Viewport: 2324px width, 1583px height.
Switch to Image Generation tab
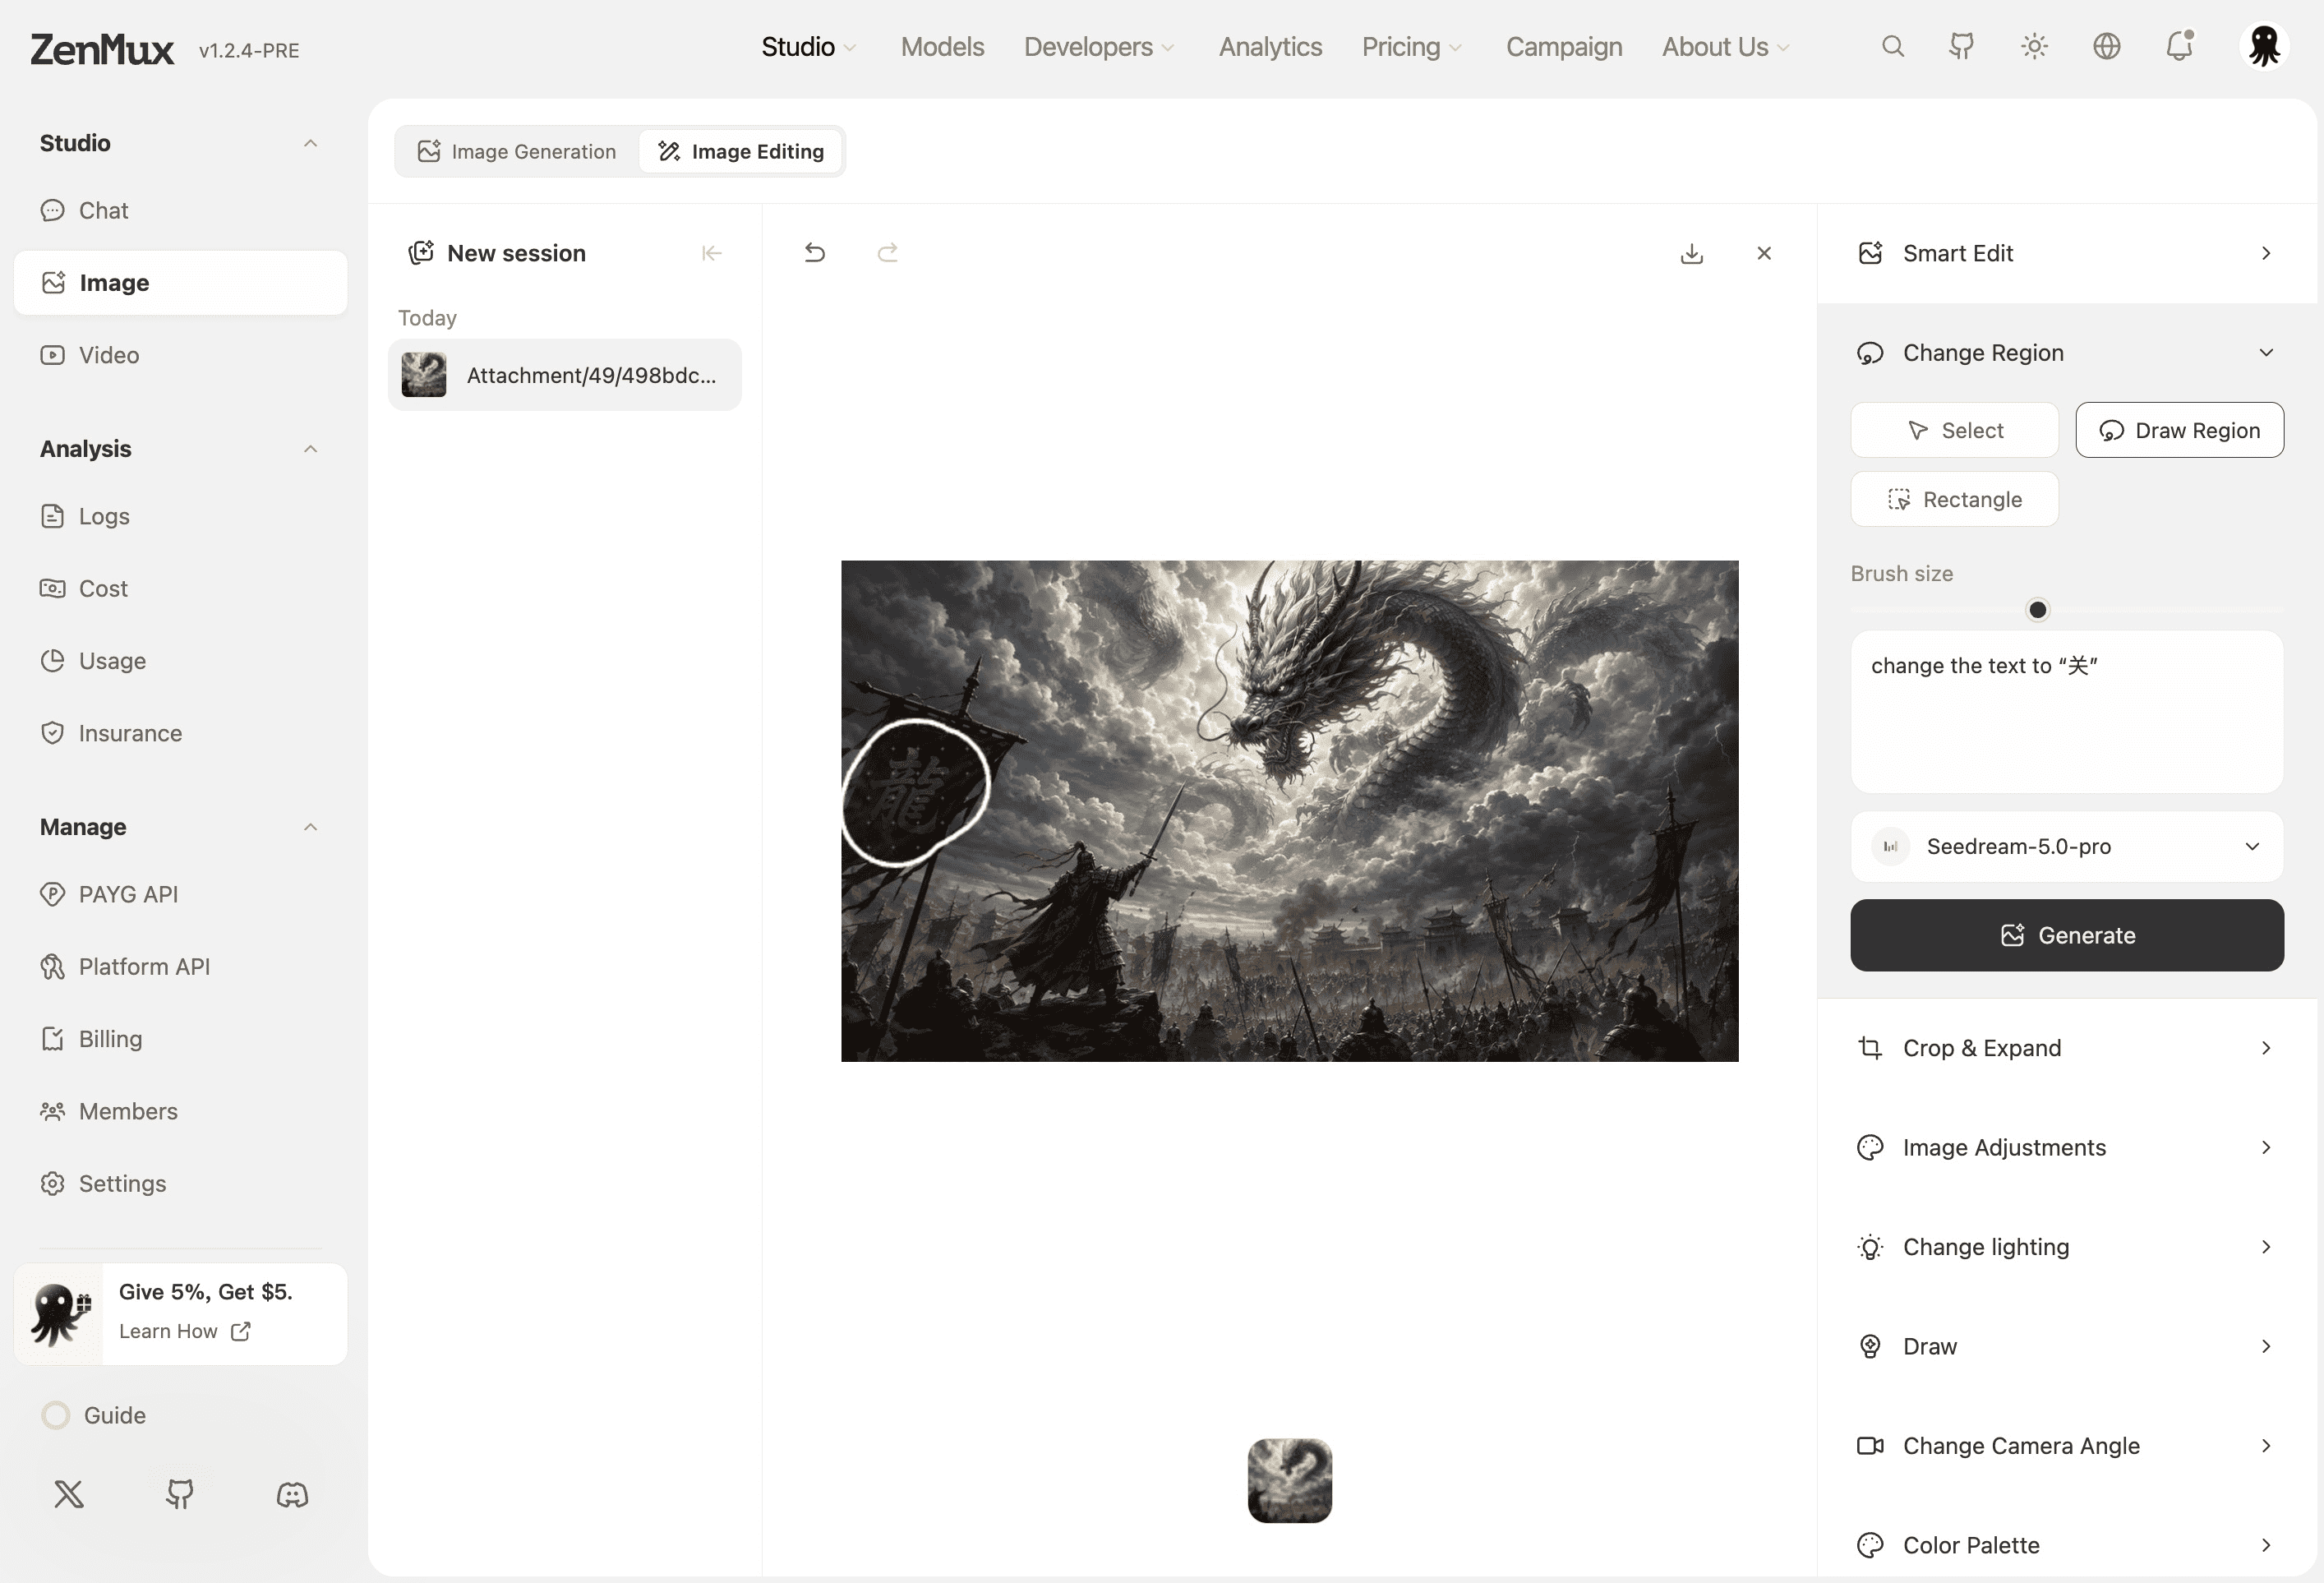click(517, 151)
